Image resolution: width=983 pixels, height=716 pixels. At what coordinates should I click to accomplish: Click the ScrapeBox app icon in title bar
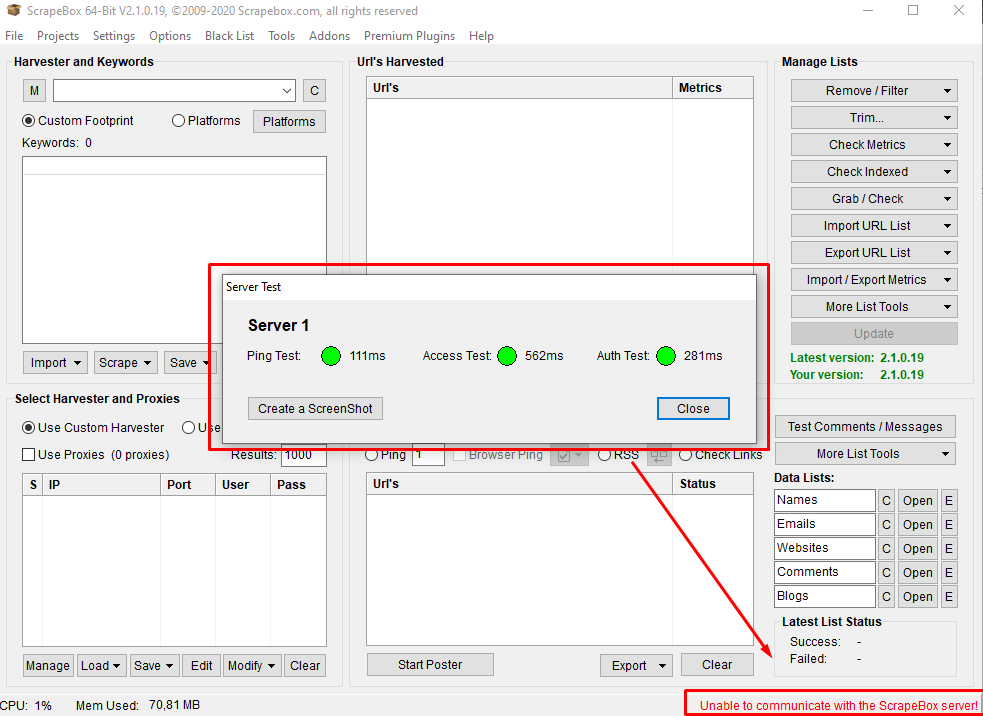13,11
